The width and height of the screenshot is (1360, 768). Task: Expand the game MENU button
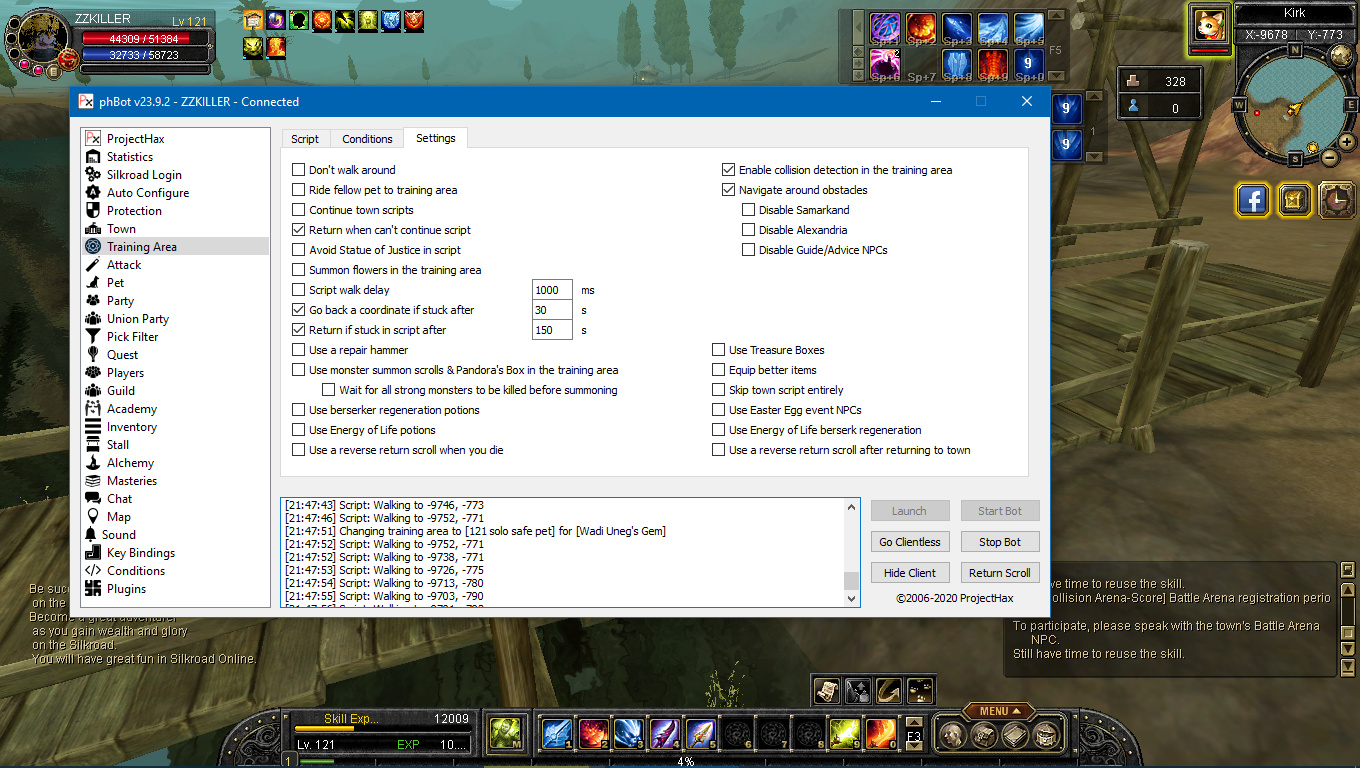[x=999, y=711]
